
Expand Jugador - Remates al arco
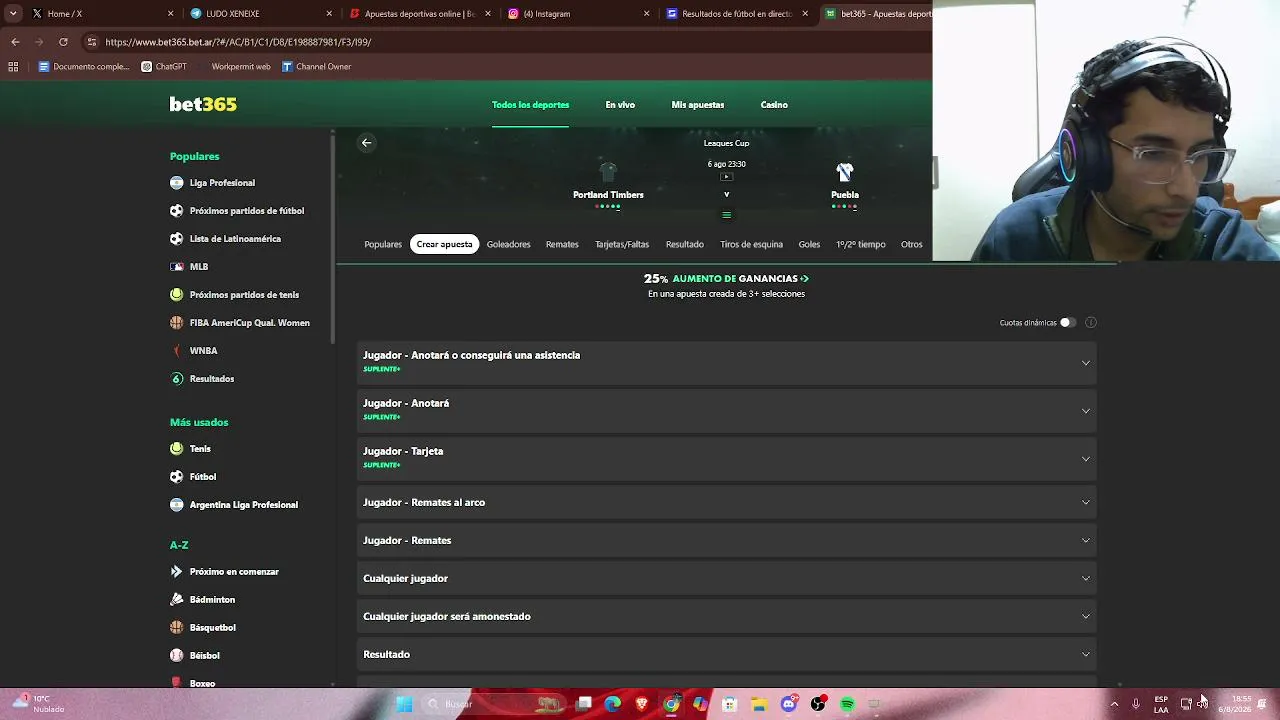pyautogui.click(x=726, y=502)
